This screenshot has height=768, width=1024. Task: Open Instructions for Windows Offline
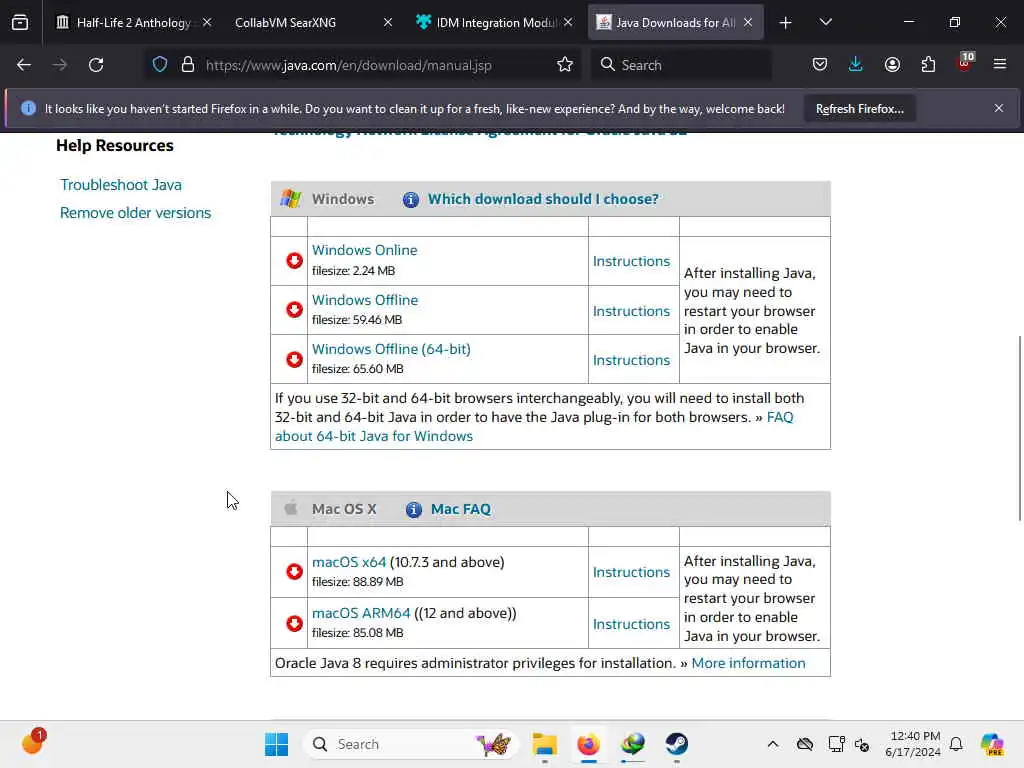632,311
